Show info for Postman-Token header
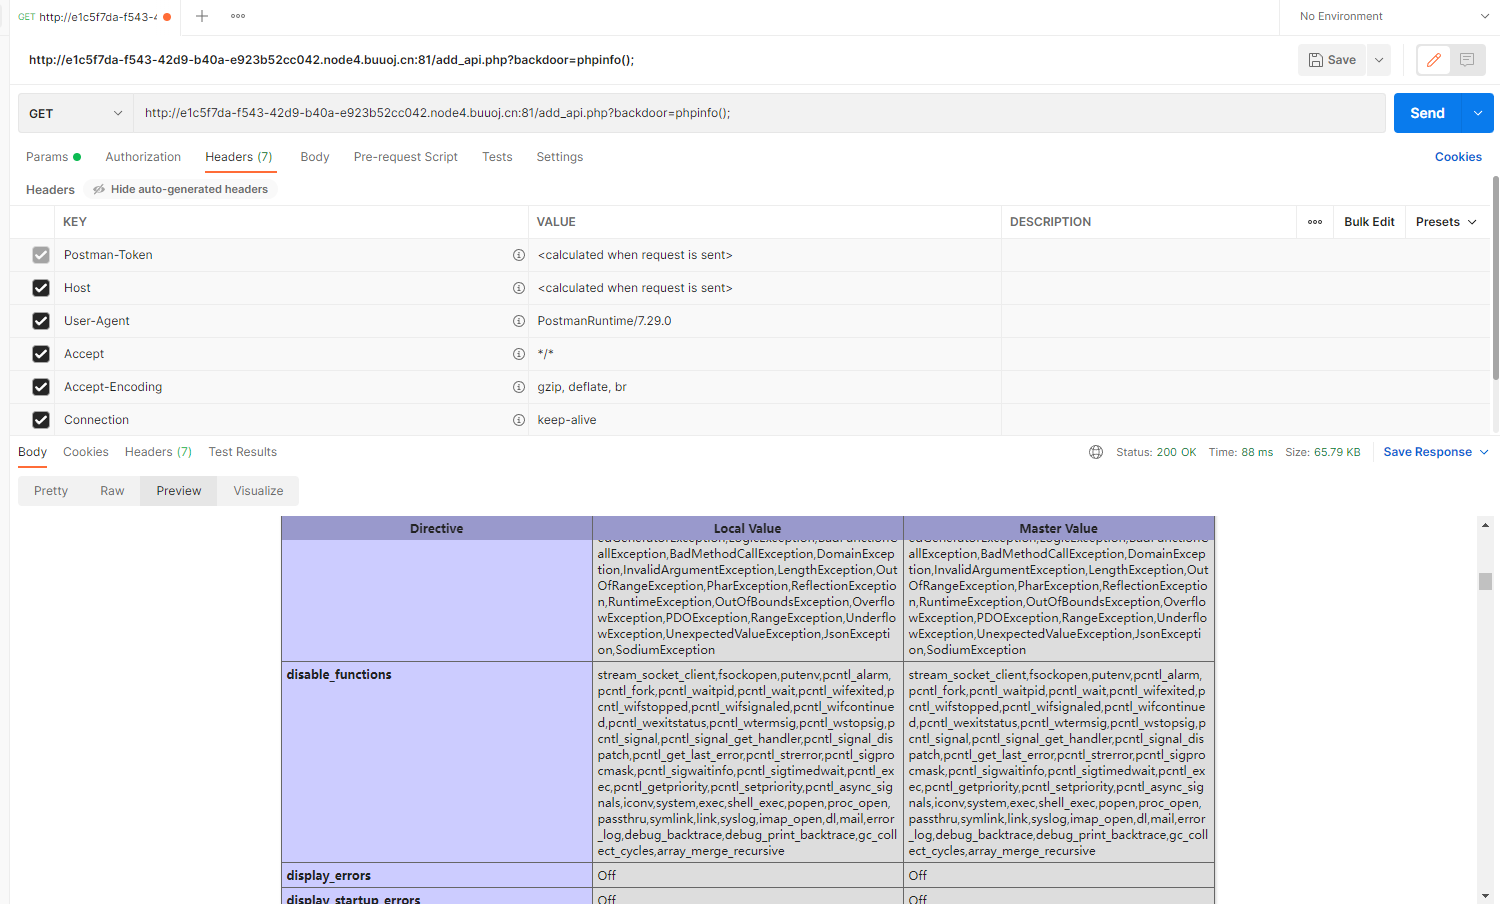This screenshot has height=904, width=1500. click(519, 255)
